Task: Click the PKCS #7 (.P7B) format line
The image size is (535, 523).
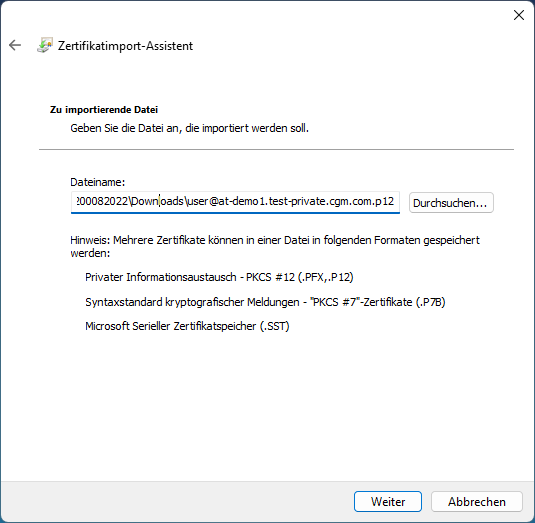Action: point(265,302)
